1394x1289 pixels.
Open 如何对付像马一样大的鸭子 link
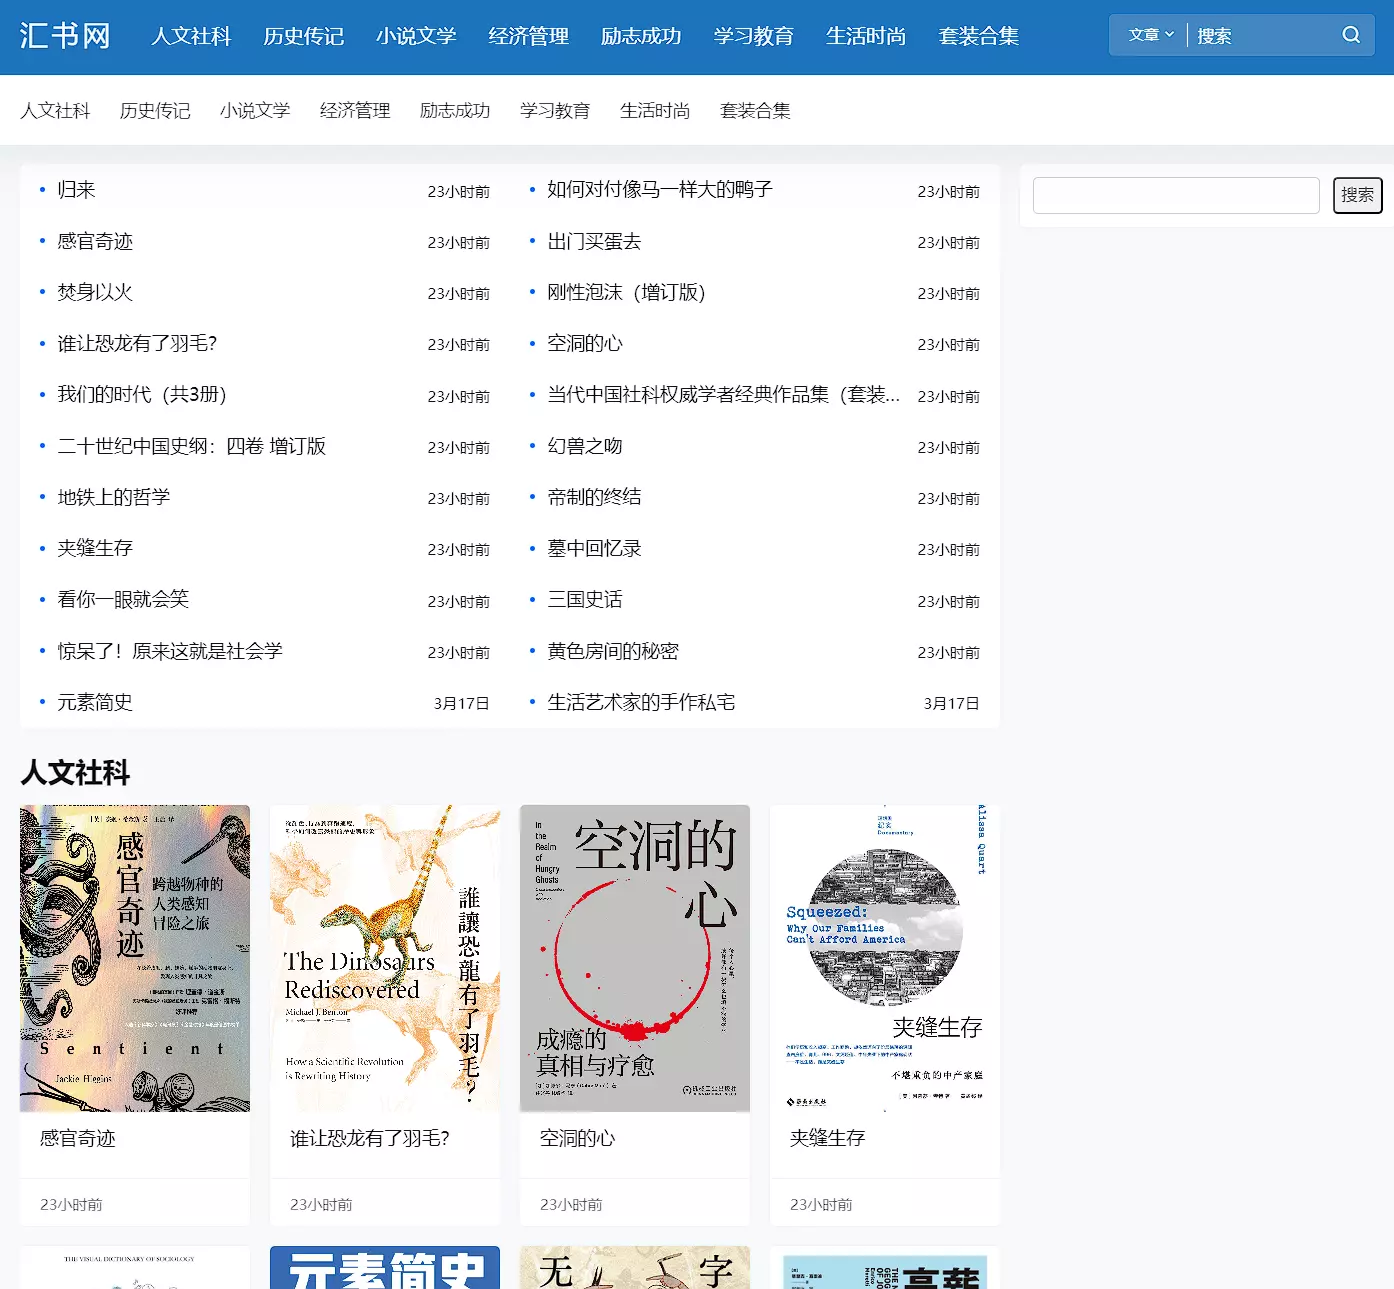click(x=659, y=190)
